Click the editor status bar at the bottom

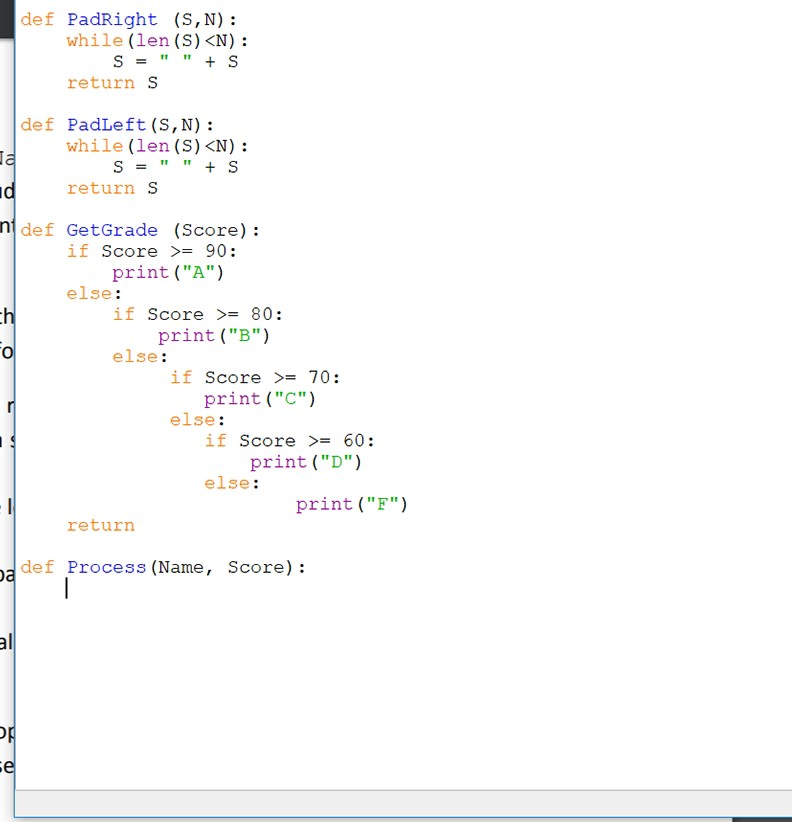403,804
